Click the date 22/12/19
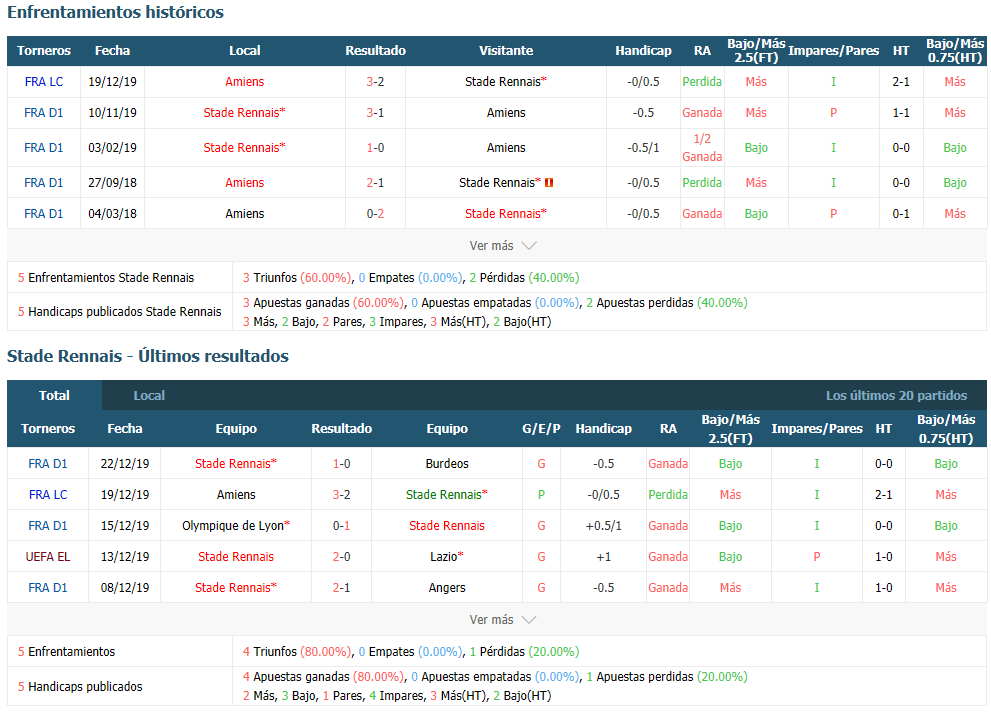Image resolution: width=991 pixels, height=712 pixels. [x=125, y=464]
